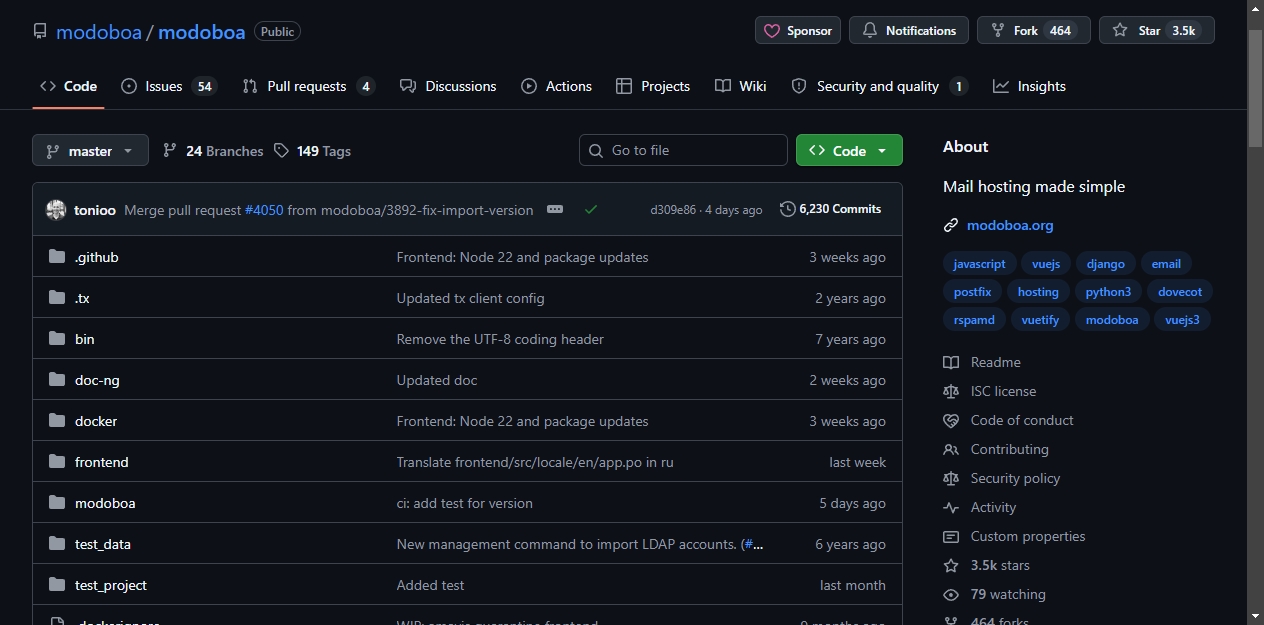Screen dimensions: 1264x625
Task: Click the .github folder icon
Action: (57, 257)
